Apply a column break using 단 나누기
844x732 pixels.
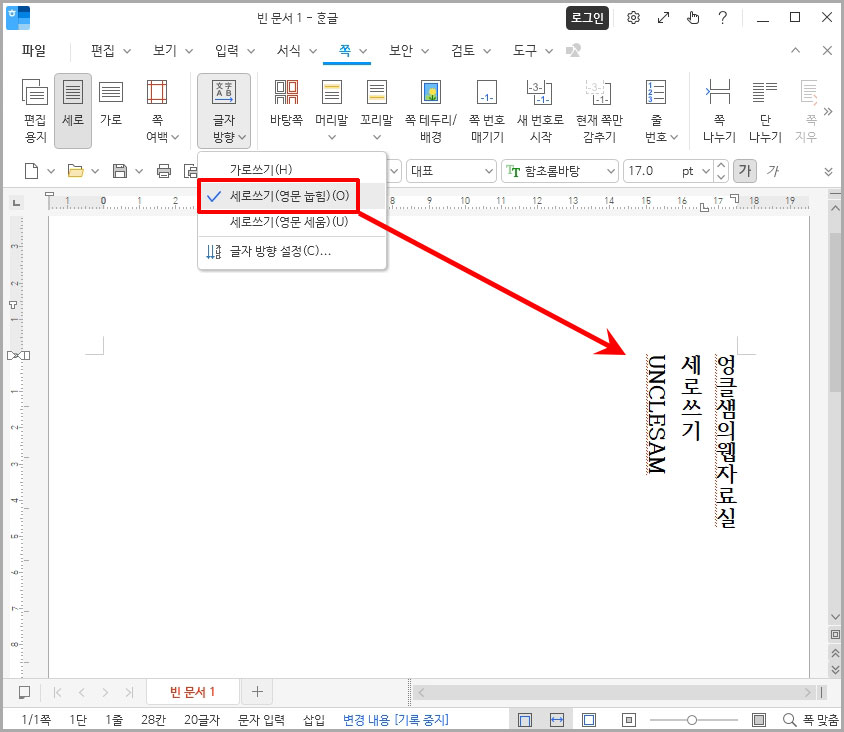(x=765, y=110)
